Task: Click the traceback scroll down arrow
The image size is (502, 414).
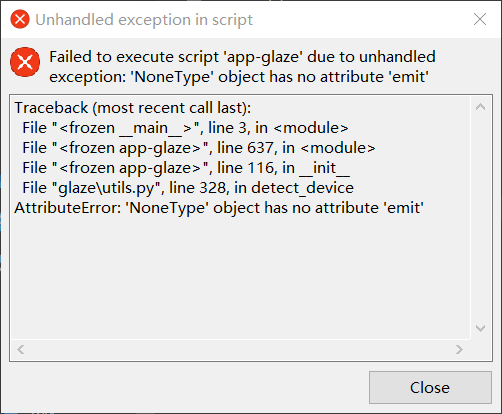Action: pyautogui.click(x=480, y=328)
